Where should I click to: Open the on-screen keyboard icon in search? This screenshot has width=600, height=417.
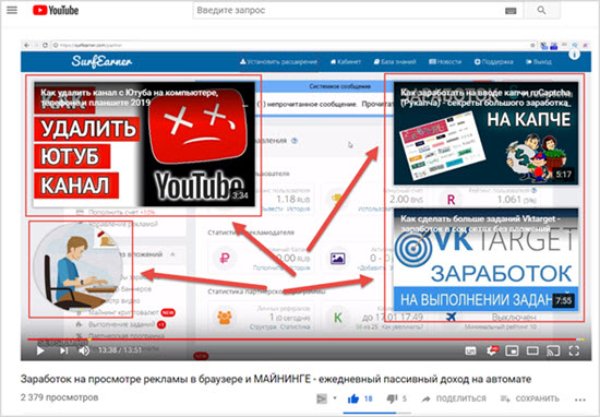[510, 11]
